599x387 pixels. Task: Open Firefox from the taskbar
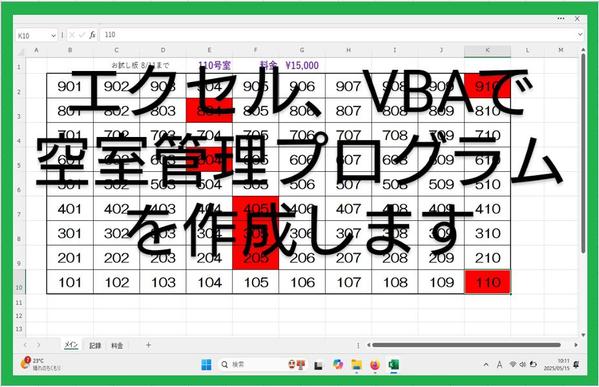tap(375, 365)
